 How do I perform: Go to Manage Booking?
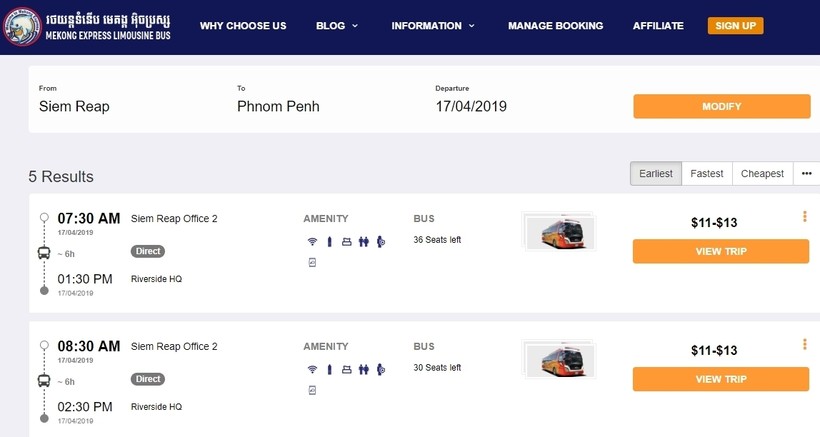pos(555,26)
